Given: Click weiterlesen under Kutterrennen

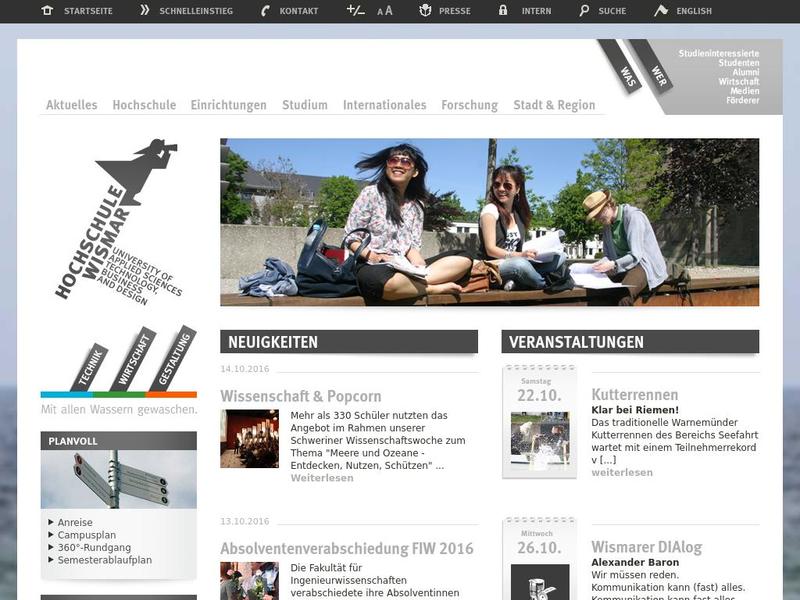Looking at the screenshot, I should (622, 472).
